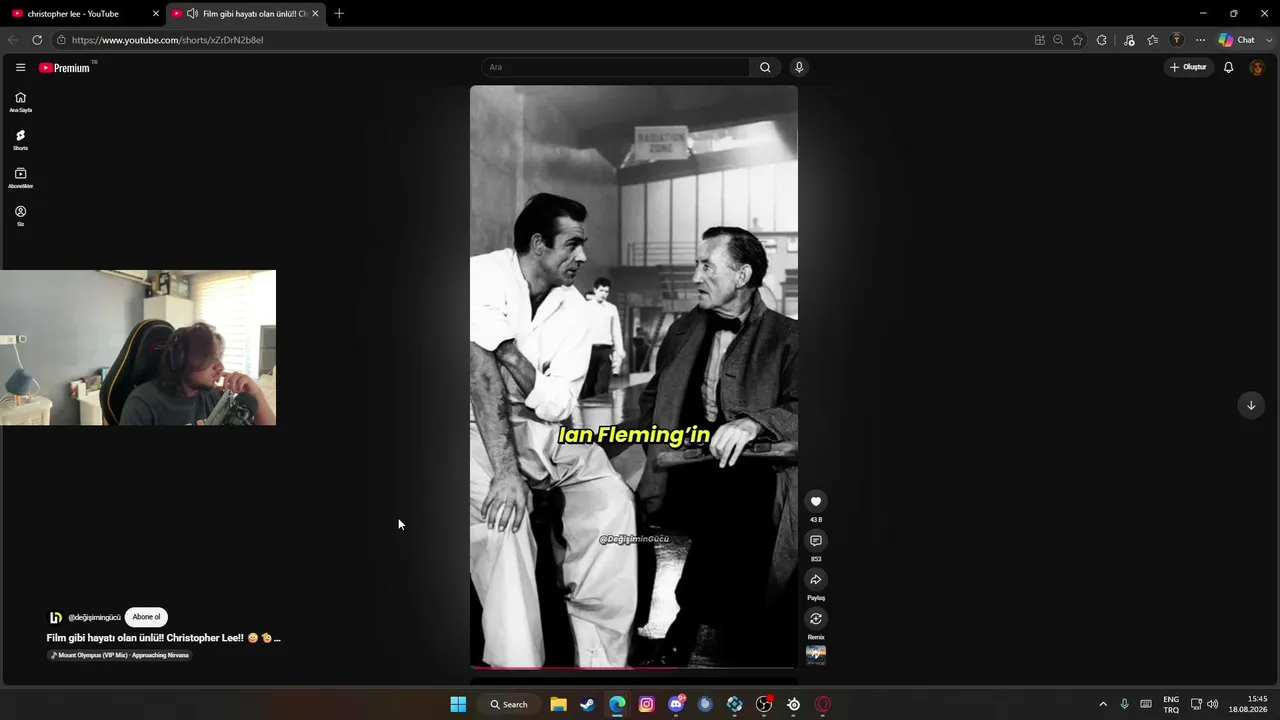1280x720 pixels.
Task: Open the Edge browser profile avatar
Action: (1176, 40)
